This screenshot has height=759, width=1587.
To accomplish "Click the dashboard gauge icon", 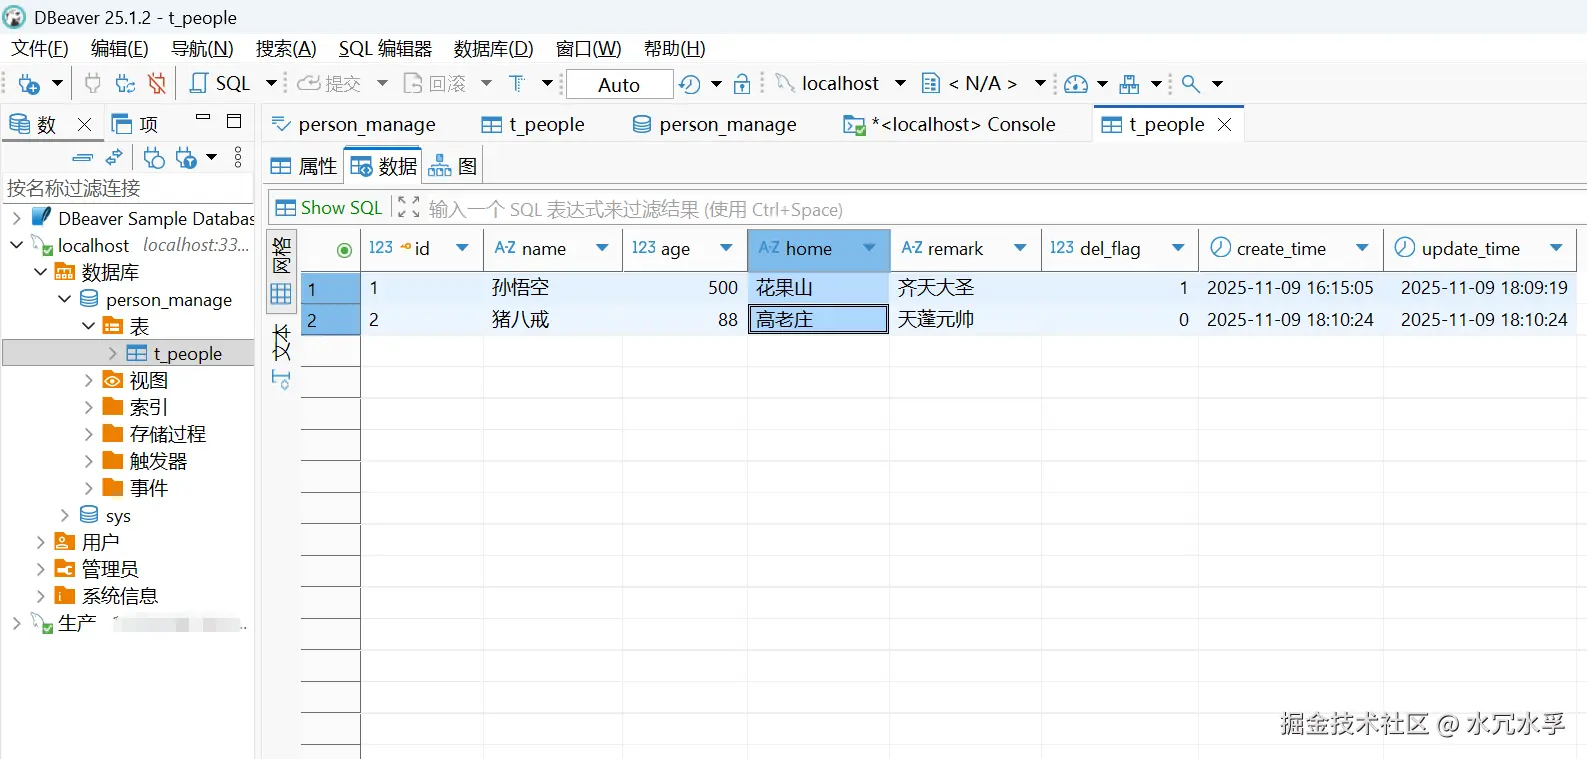I will point(1076,84).
